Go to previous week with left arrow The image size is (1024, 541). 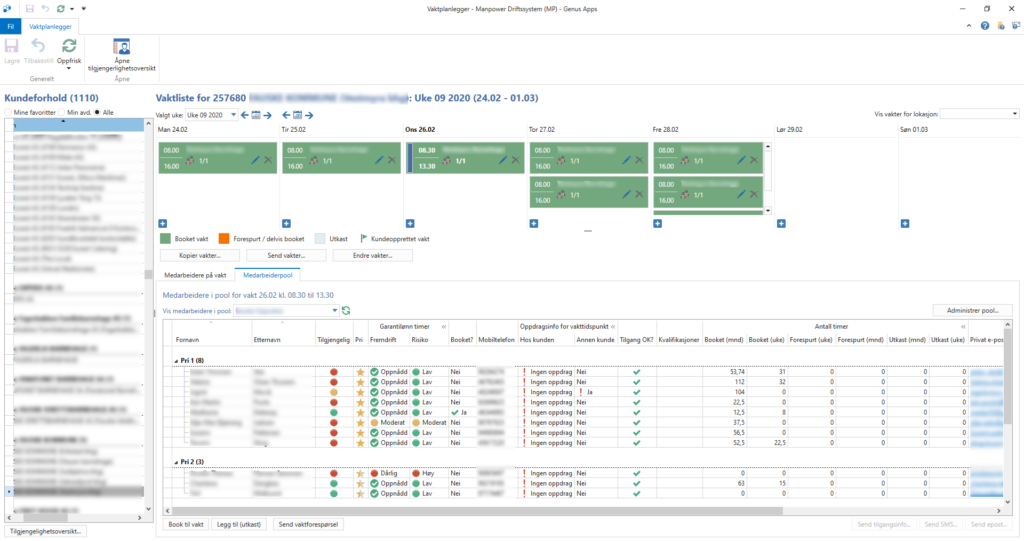click(x=245, y=115)
